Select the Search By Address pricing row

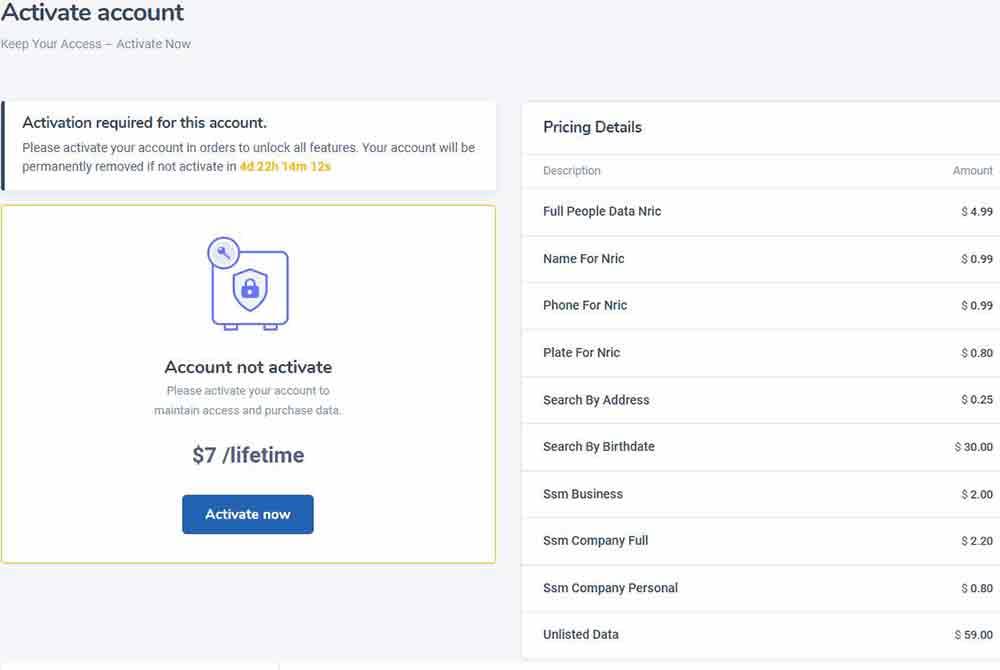[x=760, y=399]
